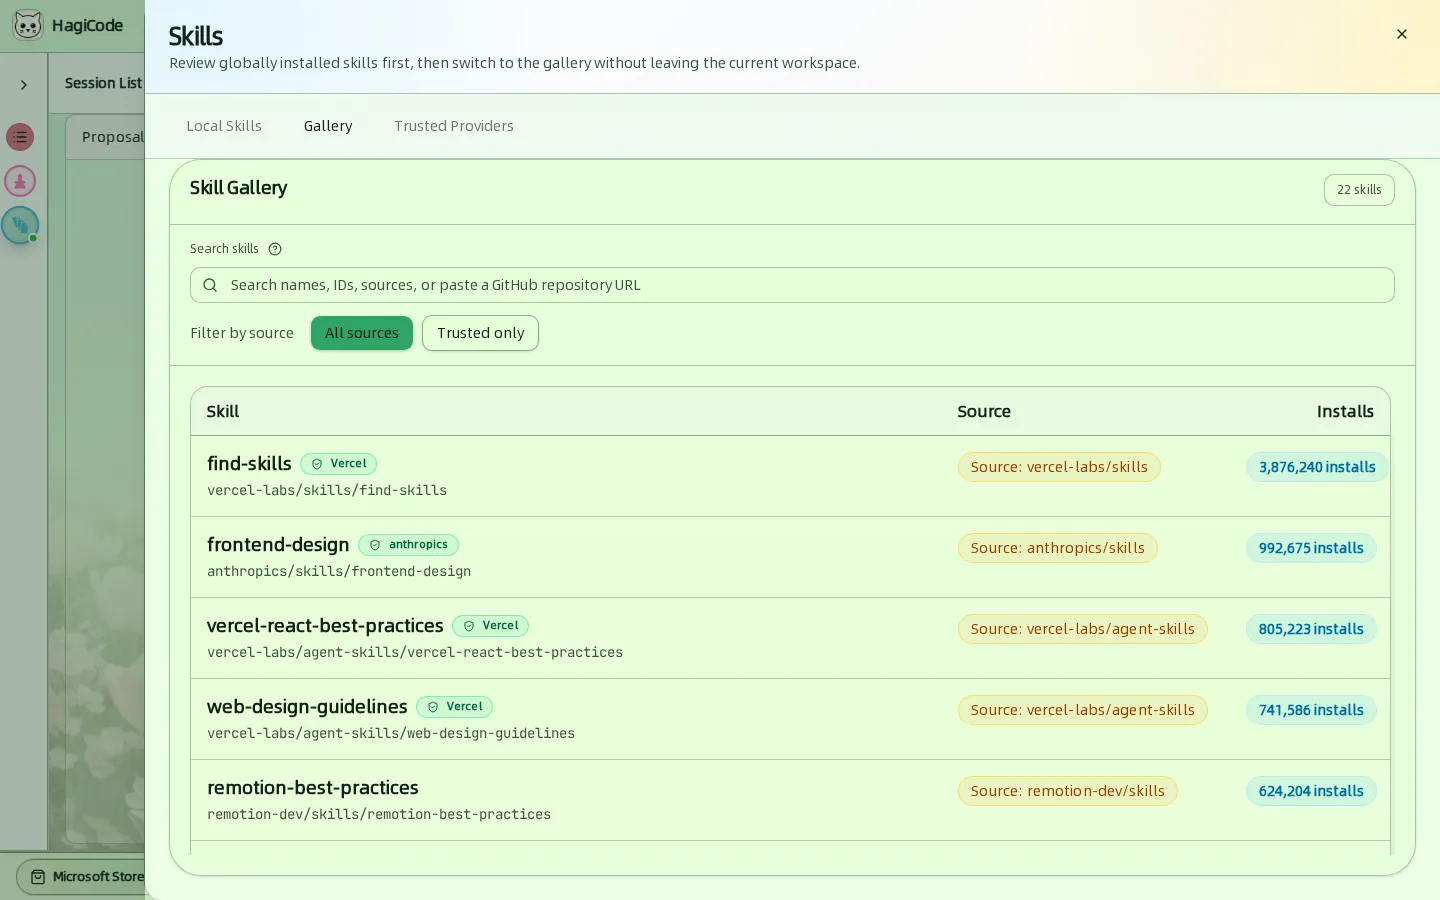Enable the Trusted only filter
Viewport: 1440px width, 900px height.
point(480,333)
